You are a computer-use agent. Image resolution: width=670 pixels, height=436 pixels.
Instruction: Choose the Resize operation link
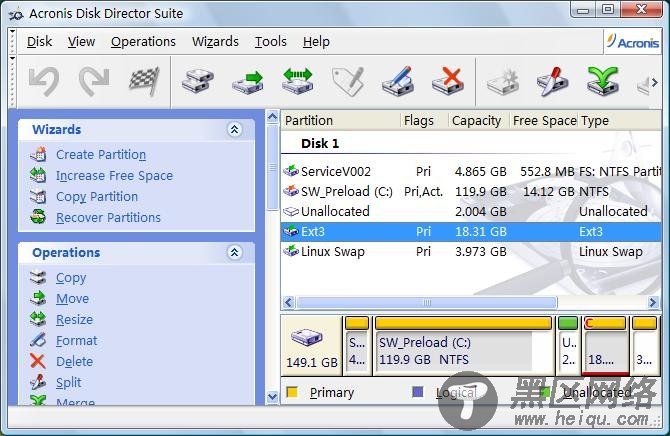pos(74,319)
